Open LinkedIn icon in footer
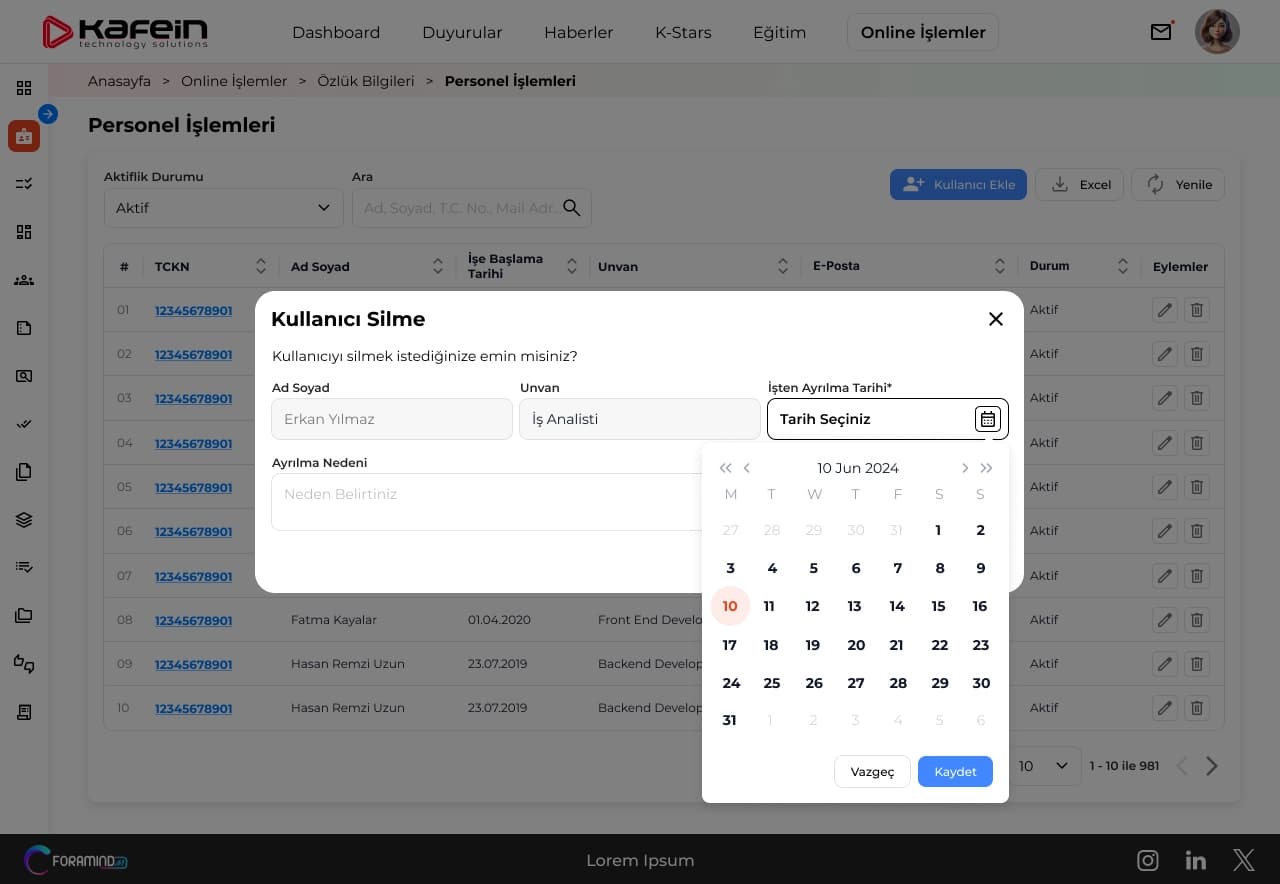1280x884 pixels. (1196, 860)
